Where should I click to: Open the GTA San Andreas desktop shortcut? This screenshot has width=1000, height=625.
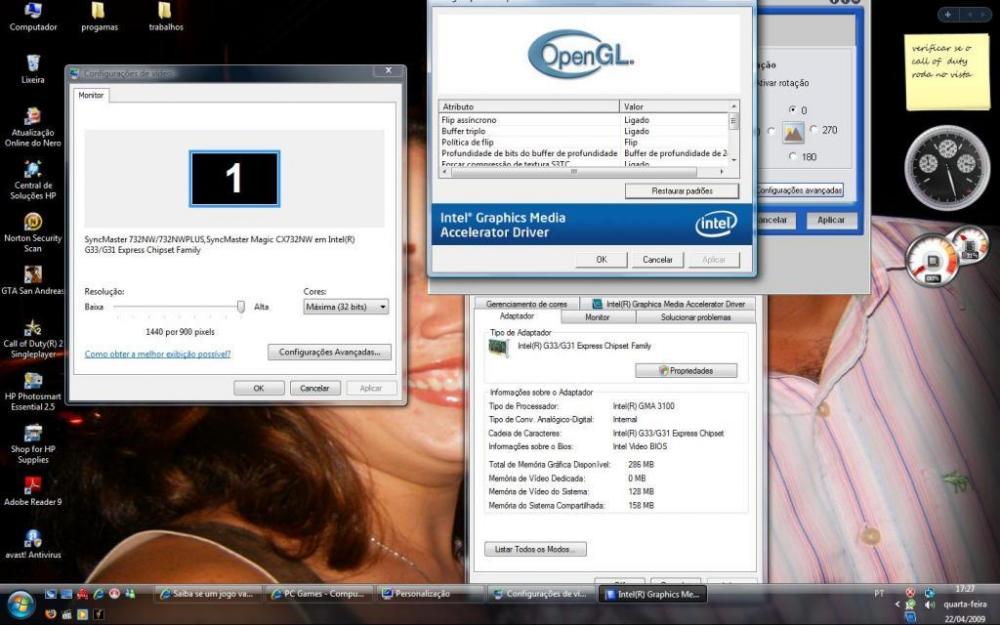[33, 275]
